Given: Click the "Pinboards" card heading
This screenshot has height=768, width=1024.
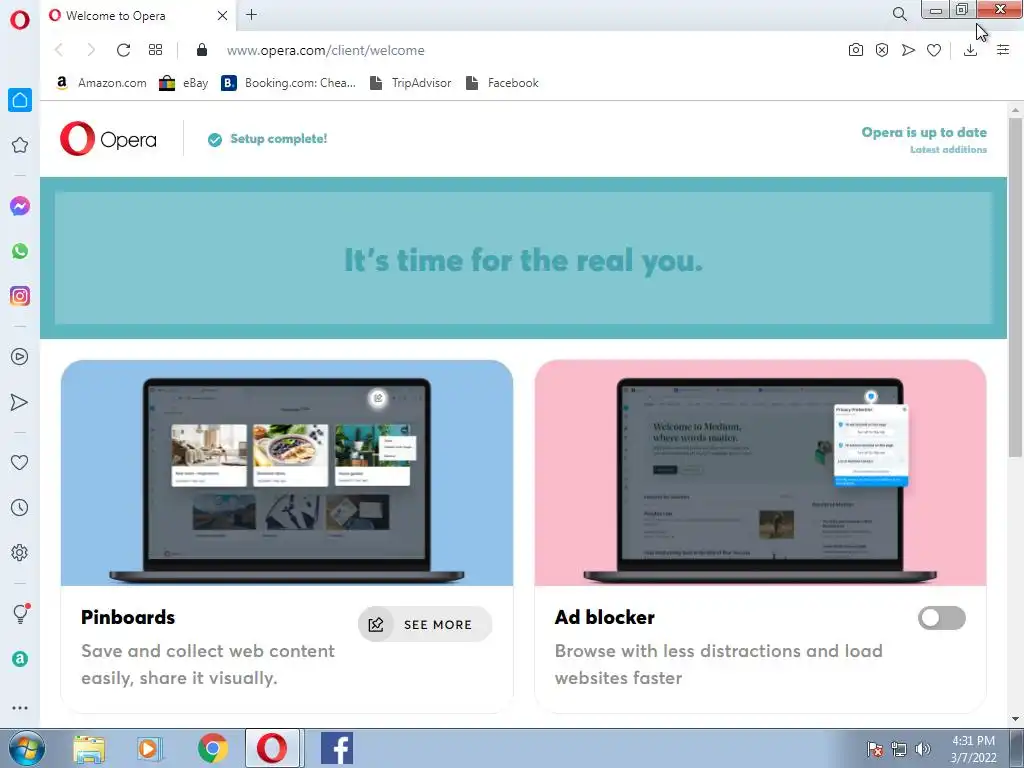Looking at the screenshot, I should tap(128, 617).
